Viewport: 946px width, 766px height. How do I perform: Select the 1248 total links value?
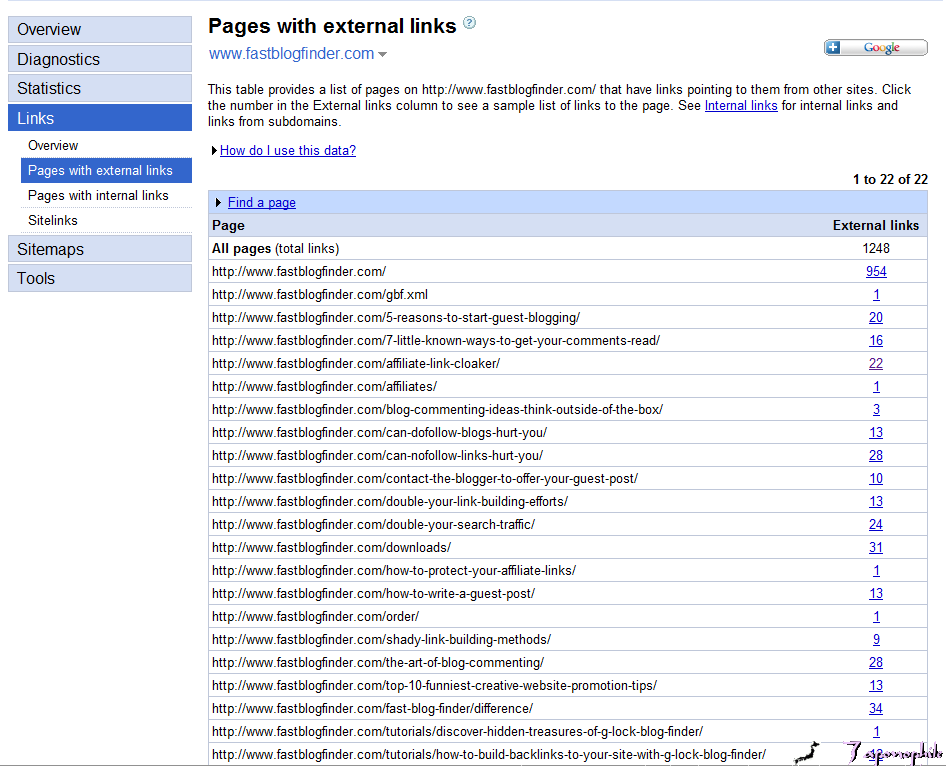876,248
